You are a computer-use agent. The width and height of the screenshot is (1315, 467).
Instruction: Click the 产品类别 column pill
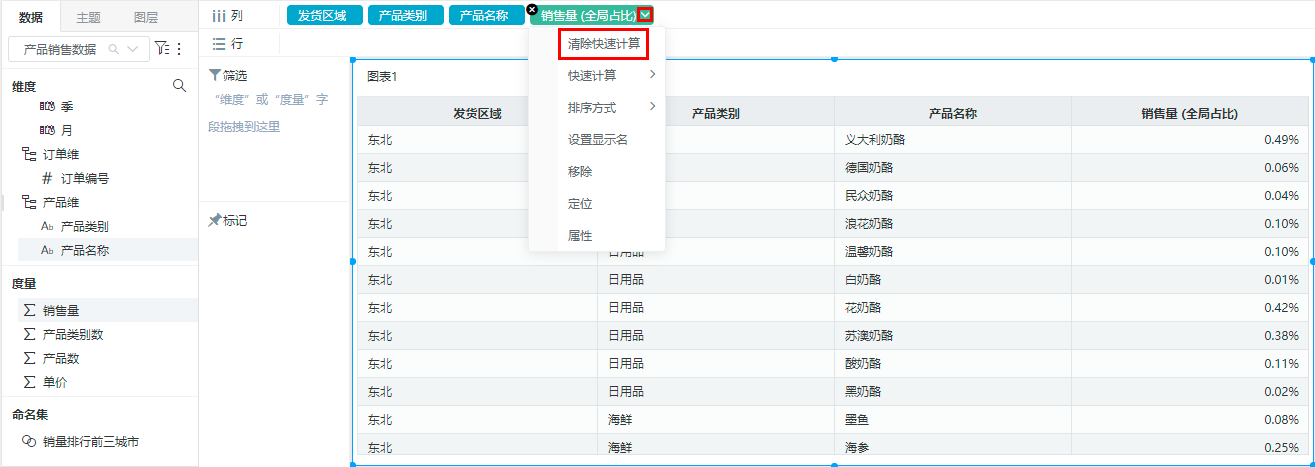point(404,15)
